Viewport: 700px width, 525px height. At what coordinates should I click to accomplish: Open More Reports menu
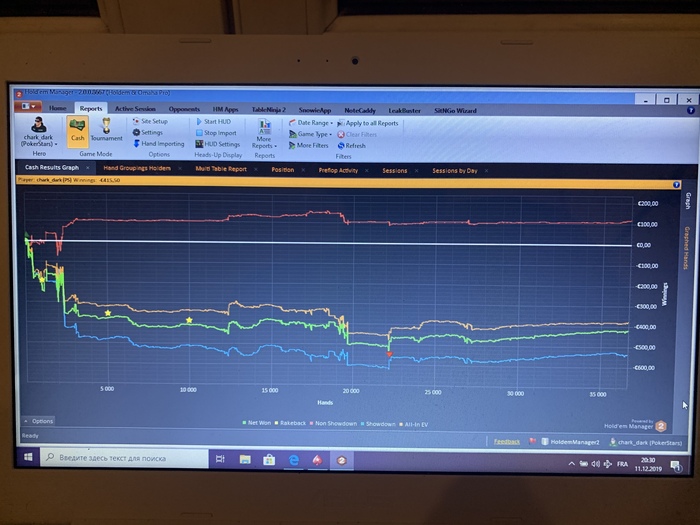264,134
